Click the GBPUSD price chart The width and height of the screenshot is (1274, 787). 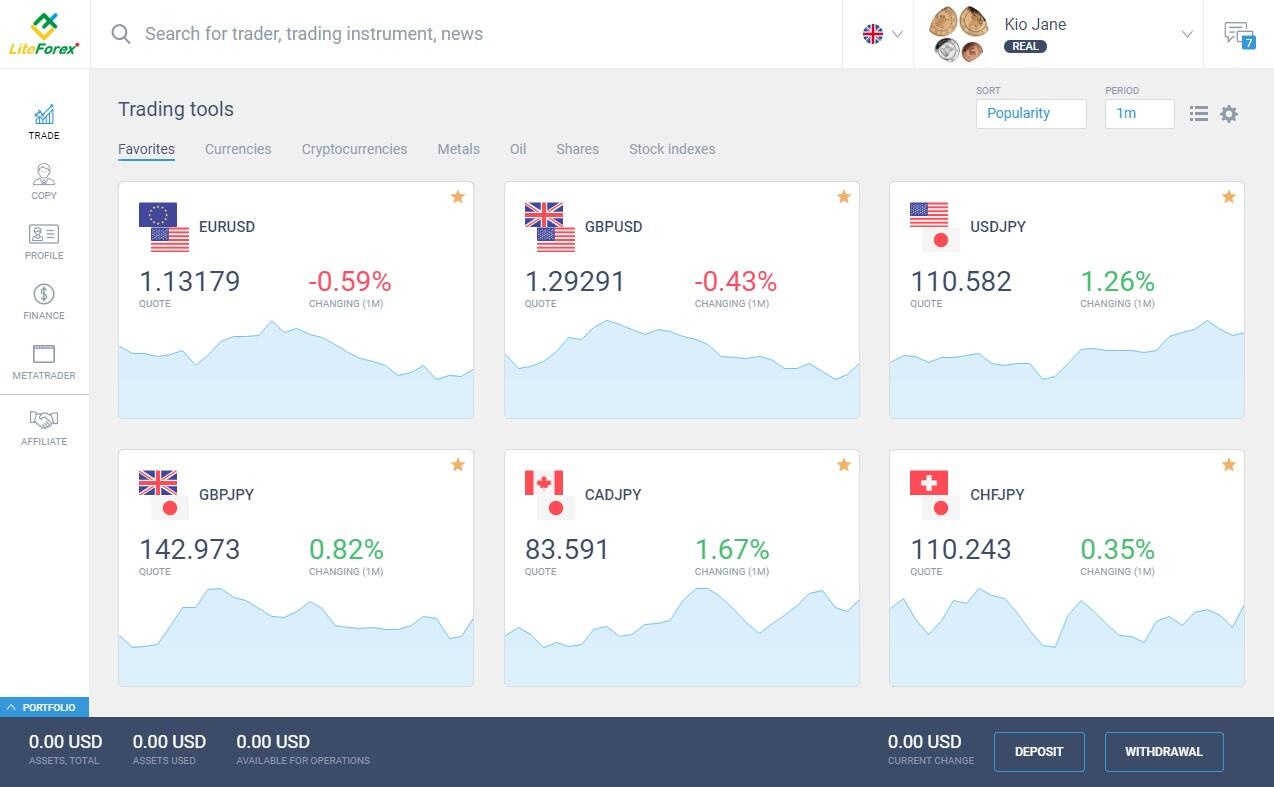(682, 369)
